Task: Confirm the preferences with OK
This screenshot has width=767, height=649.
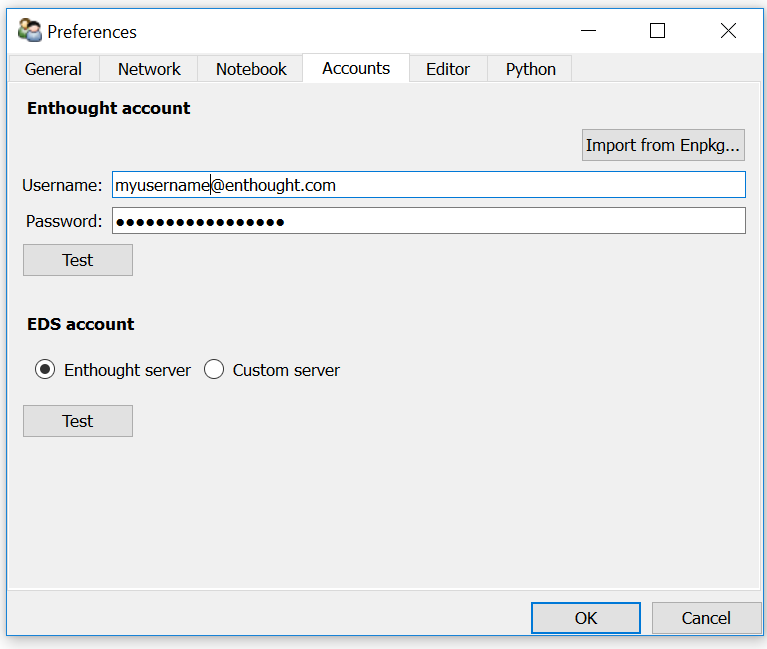Action: coord(586,618)
